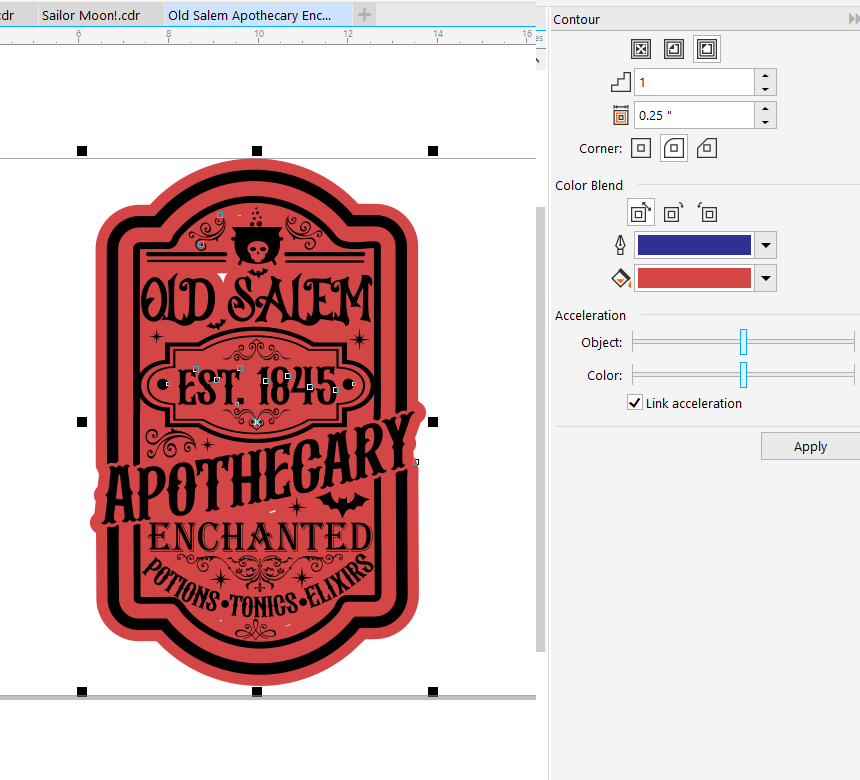Choose the bevel corner style
This screenshot has height=780, width=860.
point(707,148)
